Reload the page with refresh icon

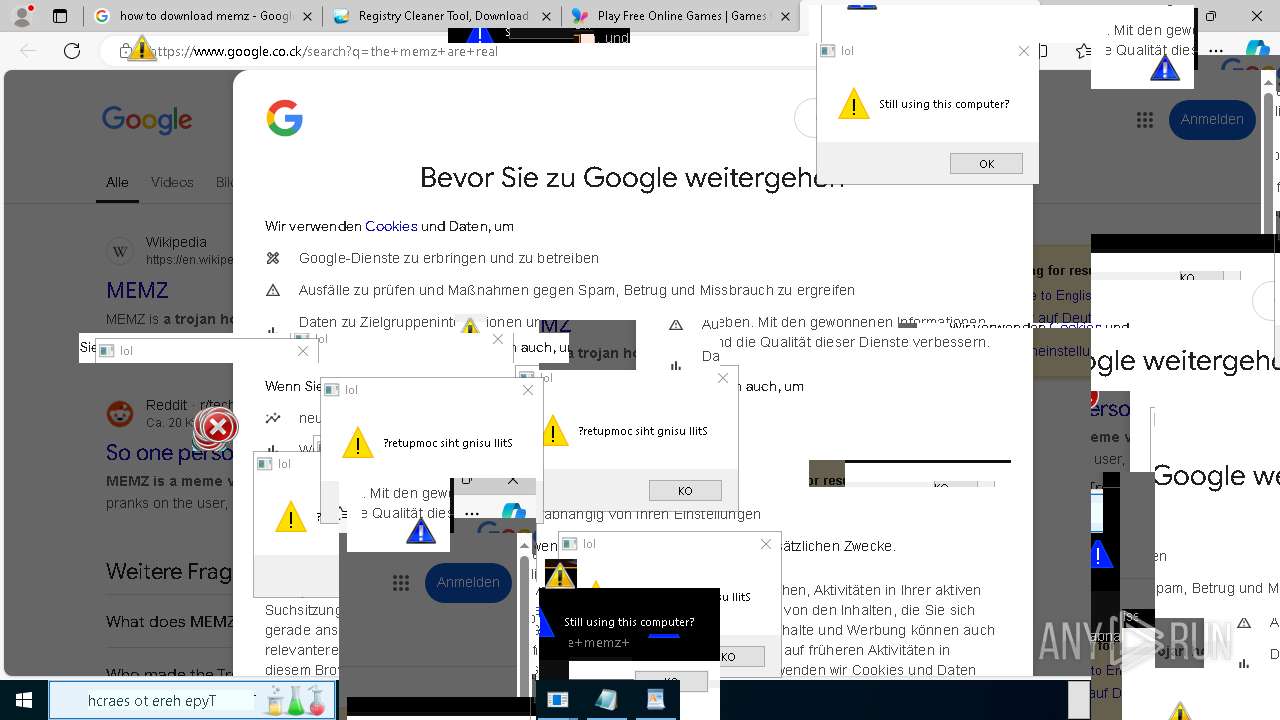coord(72,51)
